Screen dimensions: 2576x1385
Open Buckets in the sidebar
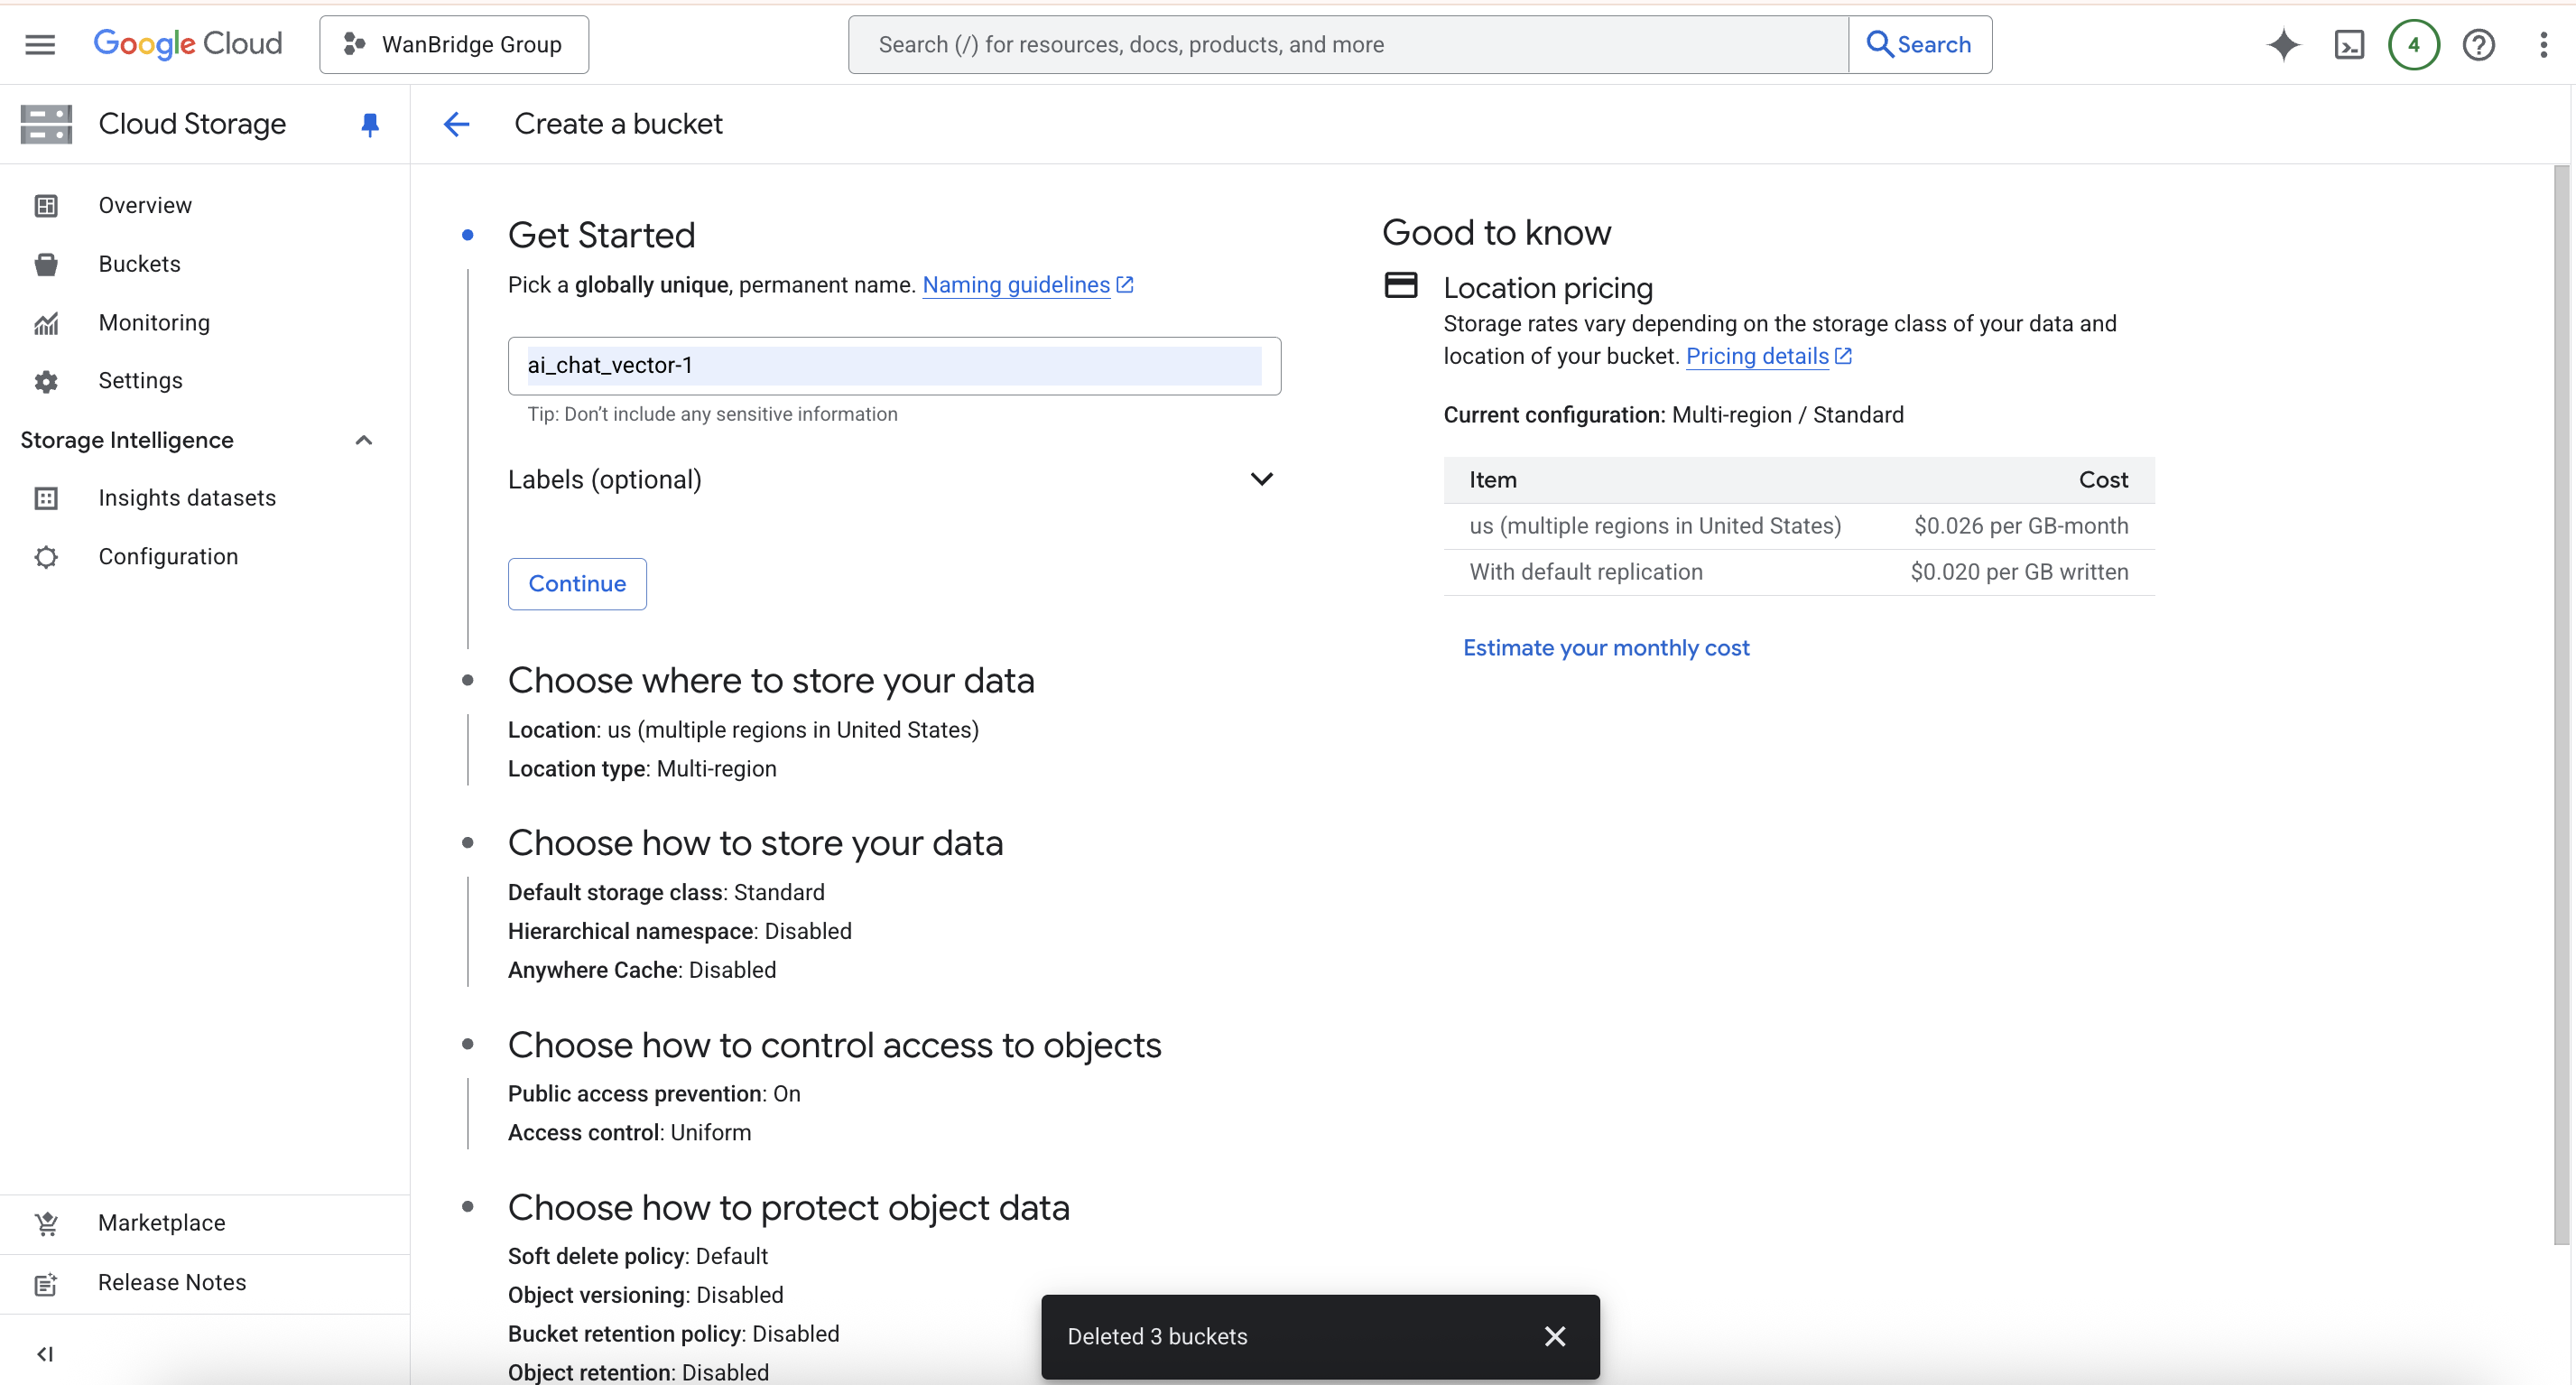(139, 264)
